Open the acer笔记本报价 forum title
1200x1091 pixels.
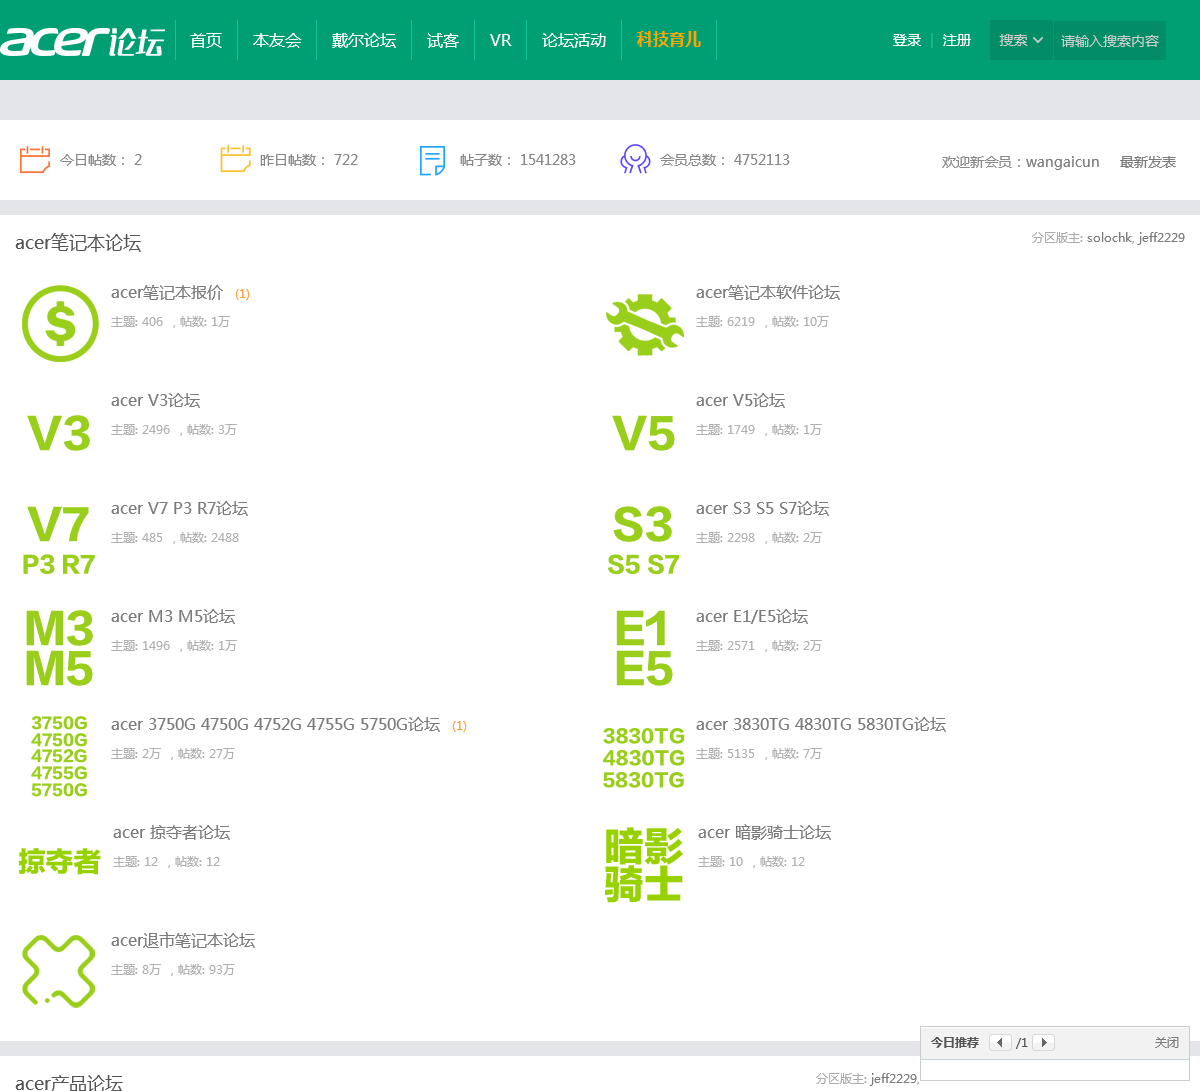[x=167, y=292]
